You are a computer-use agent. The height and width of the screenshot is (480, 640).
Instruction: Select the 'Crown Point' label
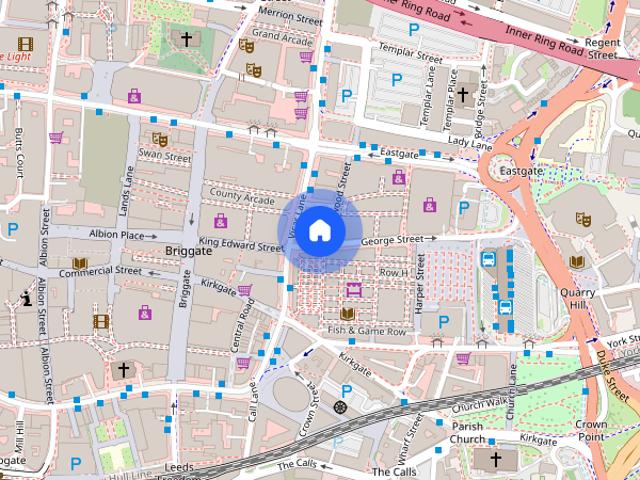[x=591, y=430]
